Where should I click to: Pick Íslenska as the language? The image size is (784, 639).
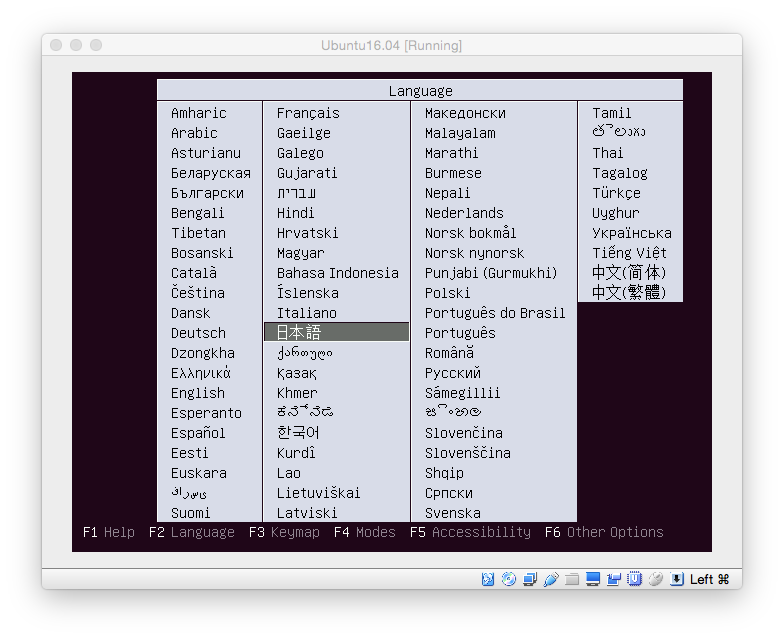[308, 292]
